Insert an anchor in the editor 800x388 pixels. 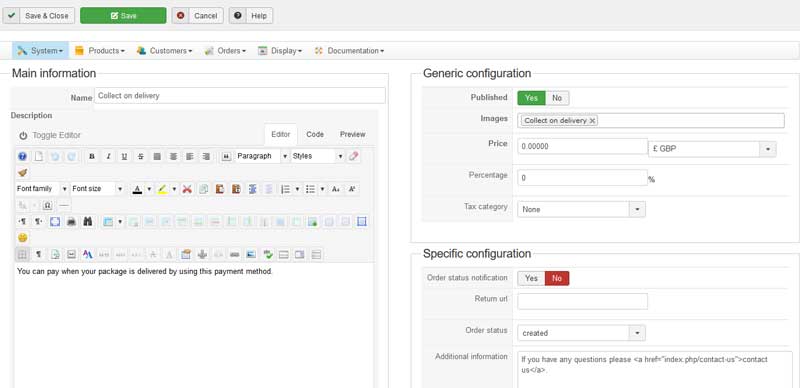pos(202,254)
